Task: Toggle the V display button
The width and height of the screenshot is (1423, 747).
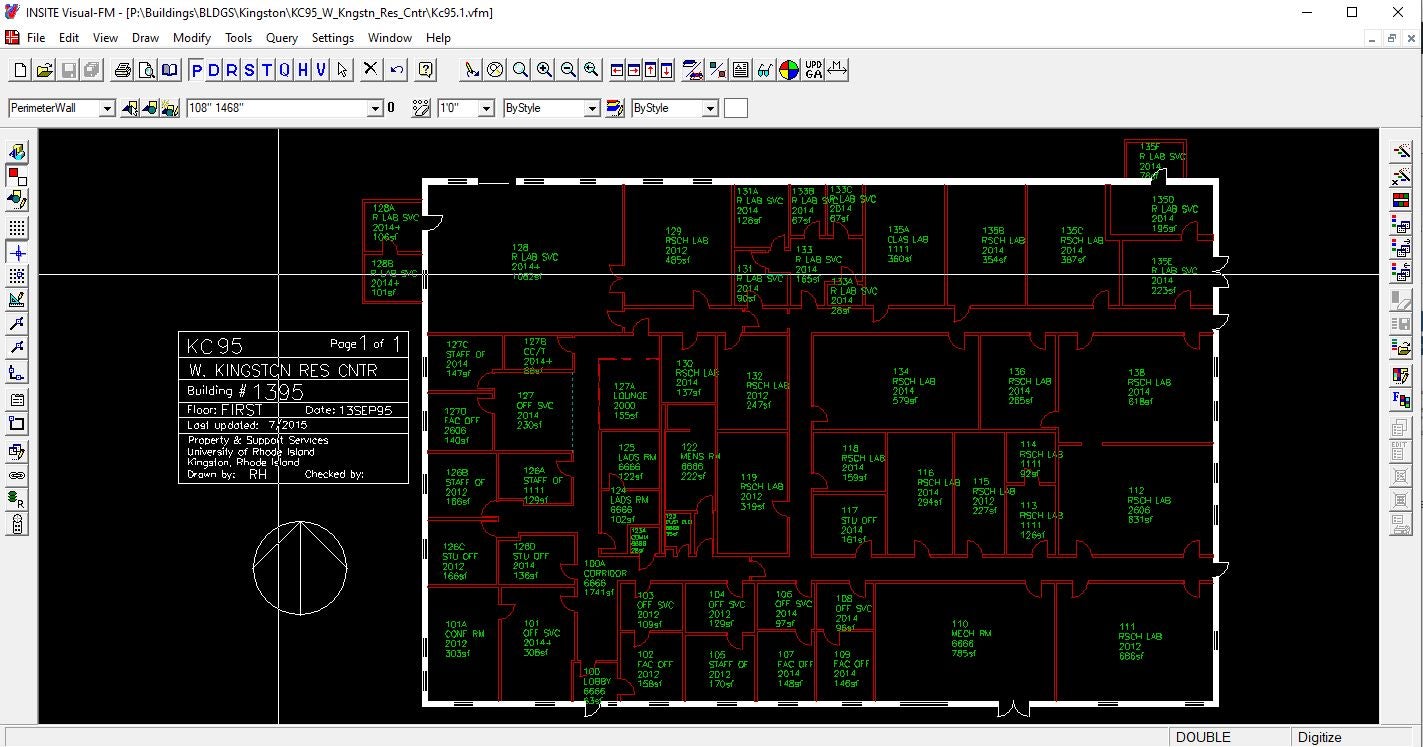Action: (322, 70)
